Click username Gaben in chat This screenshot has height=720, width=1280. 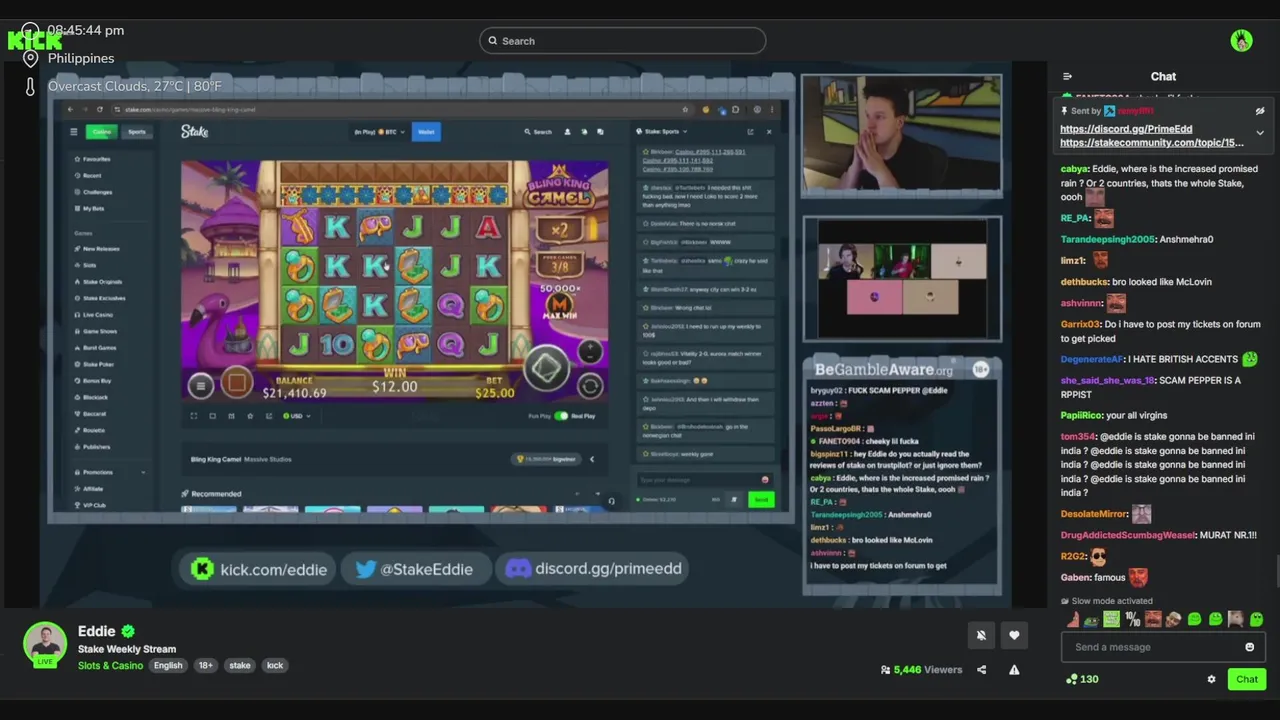pos(1076,577)
